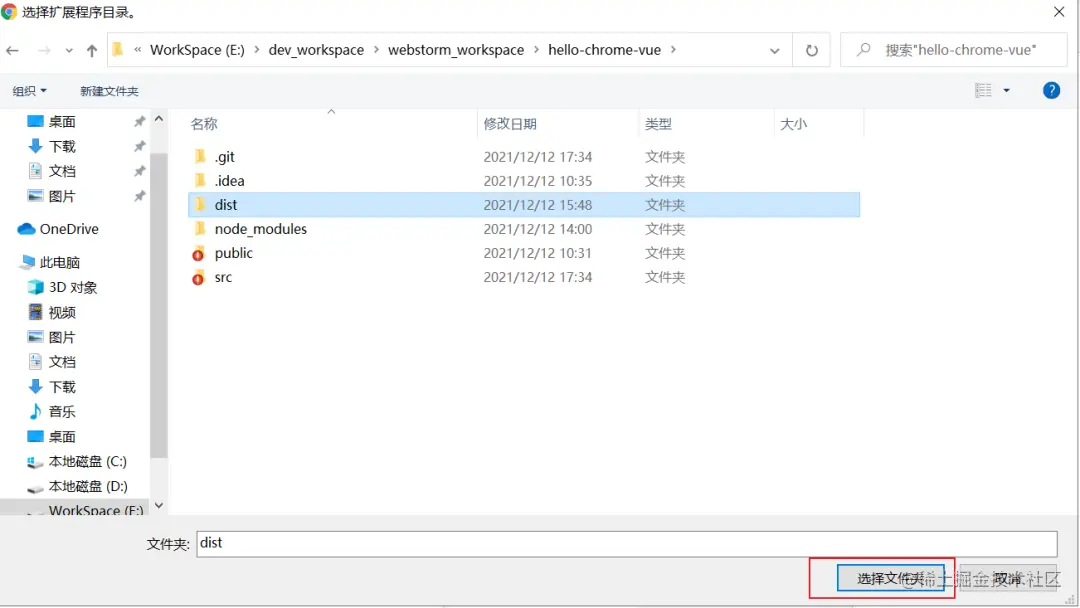Screen dimensions: 1080x608
Task: Click dev_workspace breadcrumb segment
Action: tap(316, 50)
